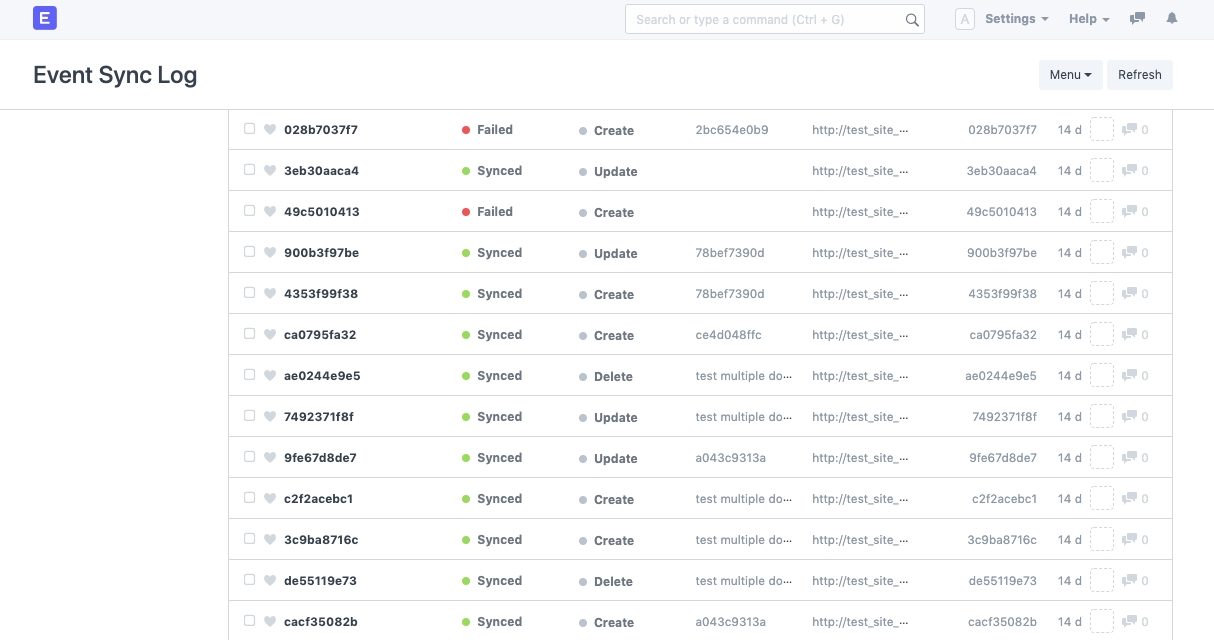Favorite the cacf35082b row via heart

pos(270,622)
